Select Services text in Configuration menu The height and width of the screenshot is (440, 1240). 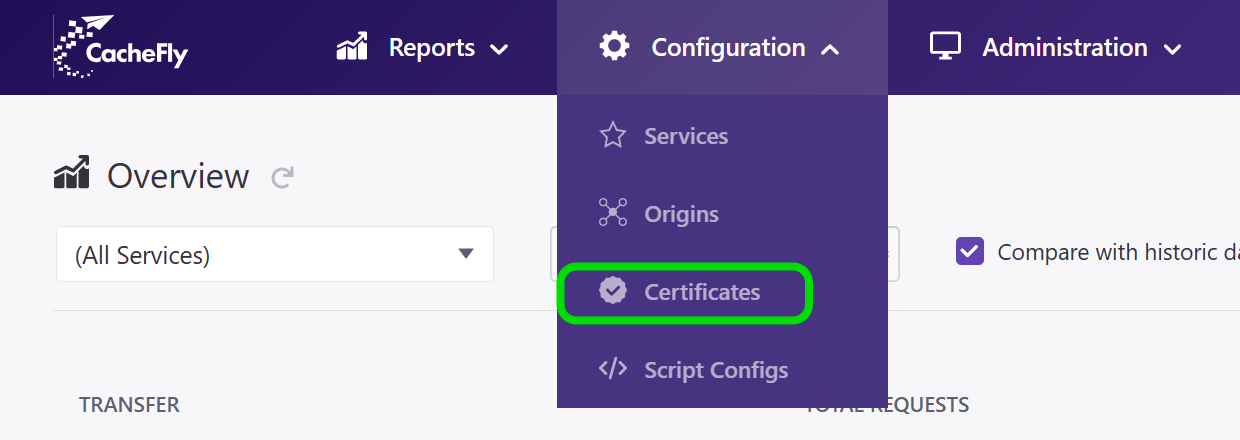686,136
